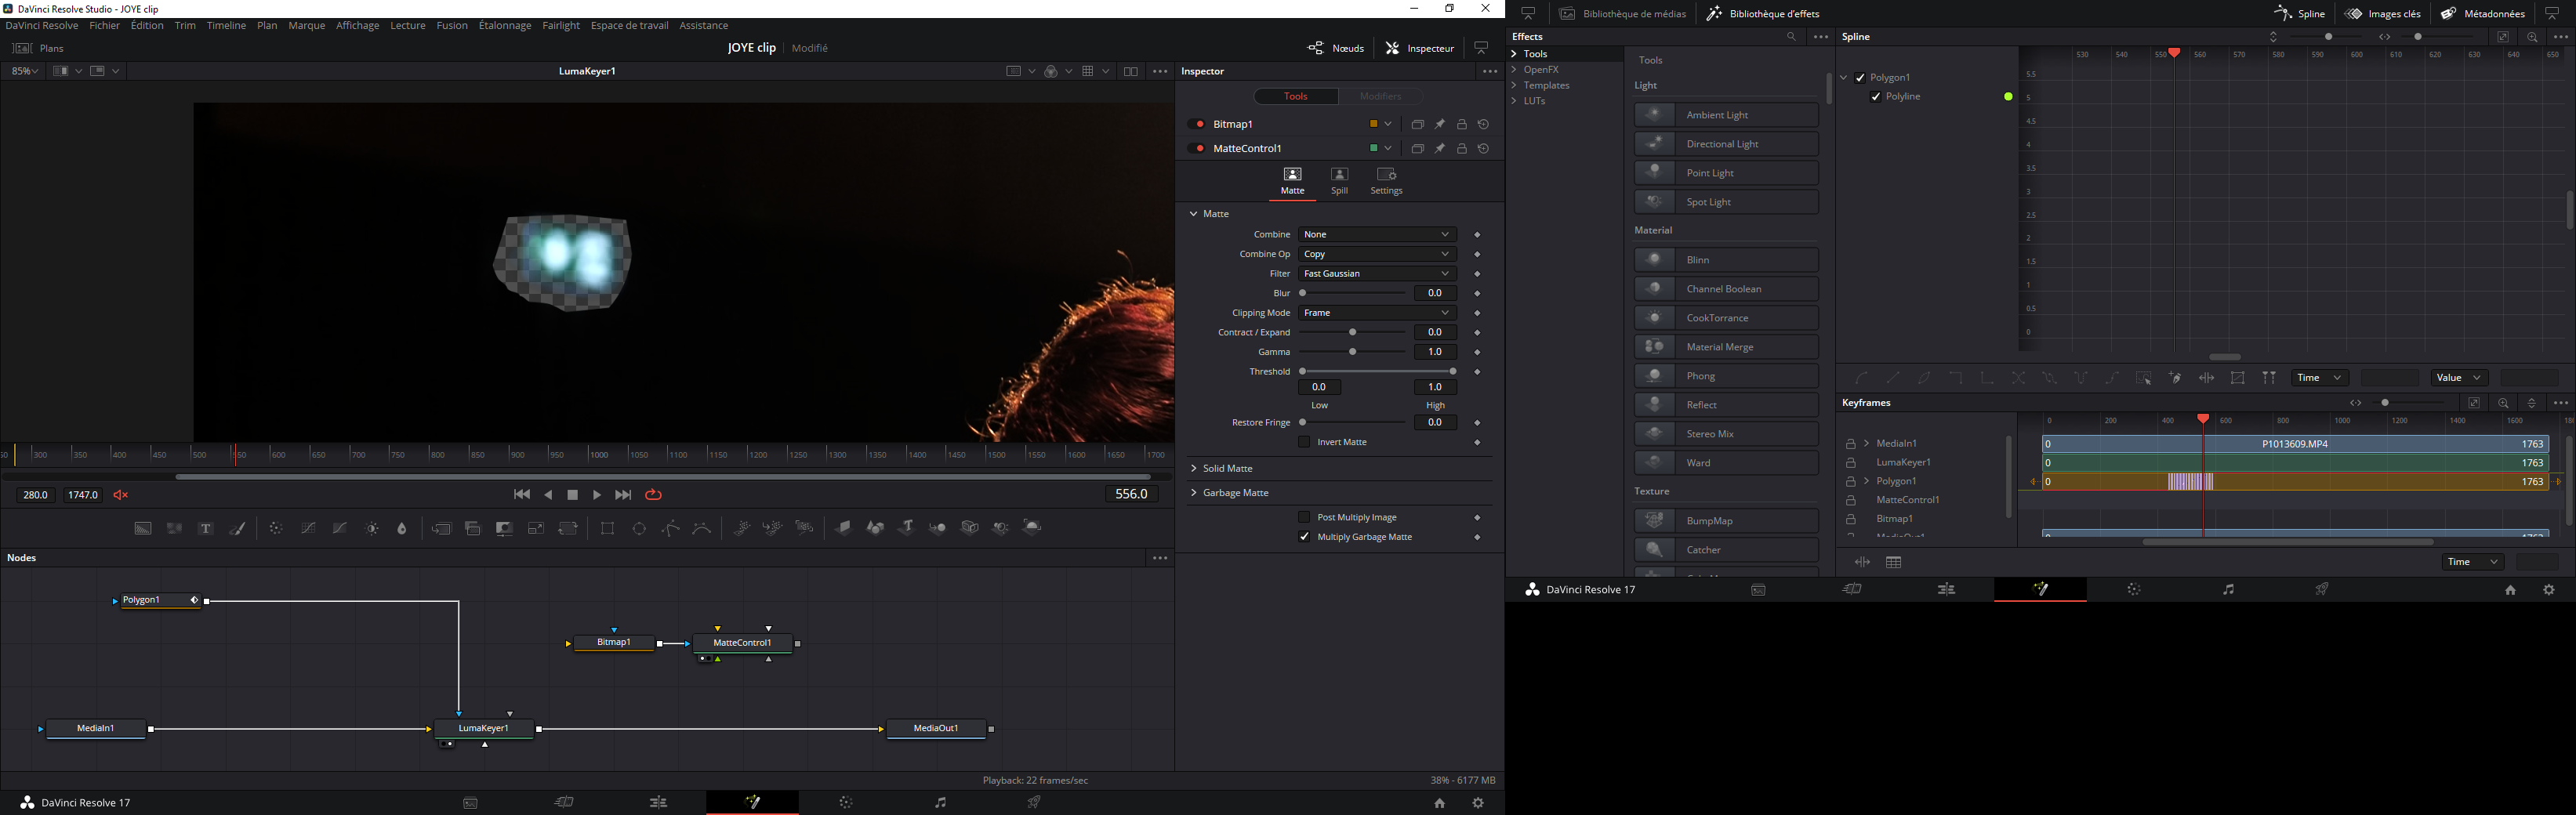Viewport: 2576px width, 815px height.
Task: Stop playback
Action: click(x=573, y=495)
